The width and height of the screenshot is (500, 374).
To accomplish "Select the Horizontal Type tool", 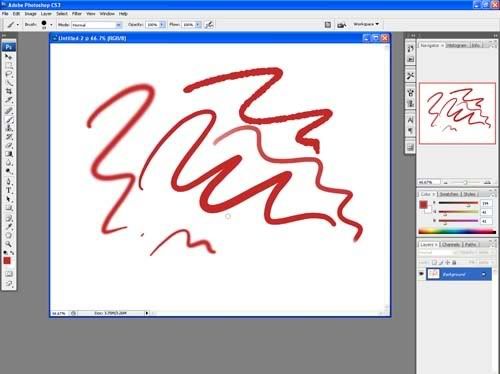I will (x=9, y=190).
